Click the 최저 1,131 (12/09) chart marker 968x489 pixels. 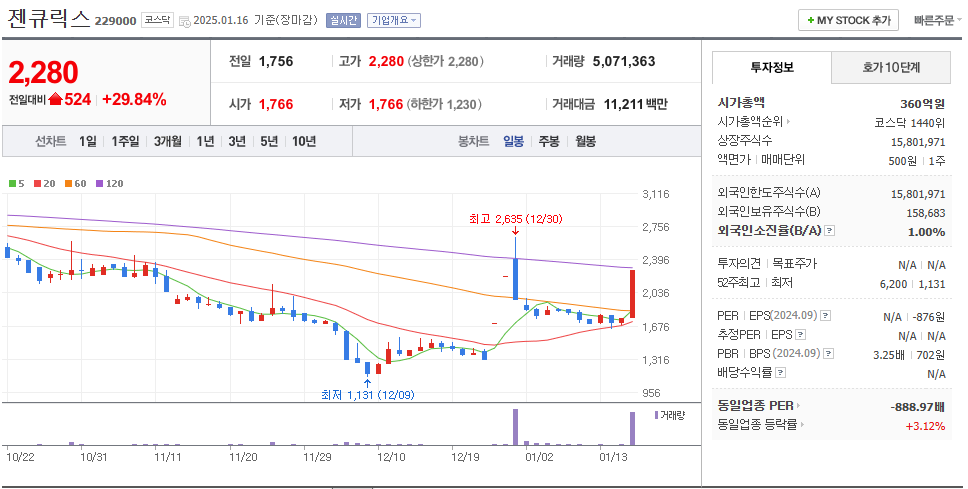[367, 395]
